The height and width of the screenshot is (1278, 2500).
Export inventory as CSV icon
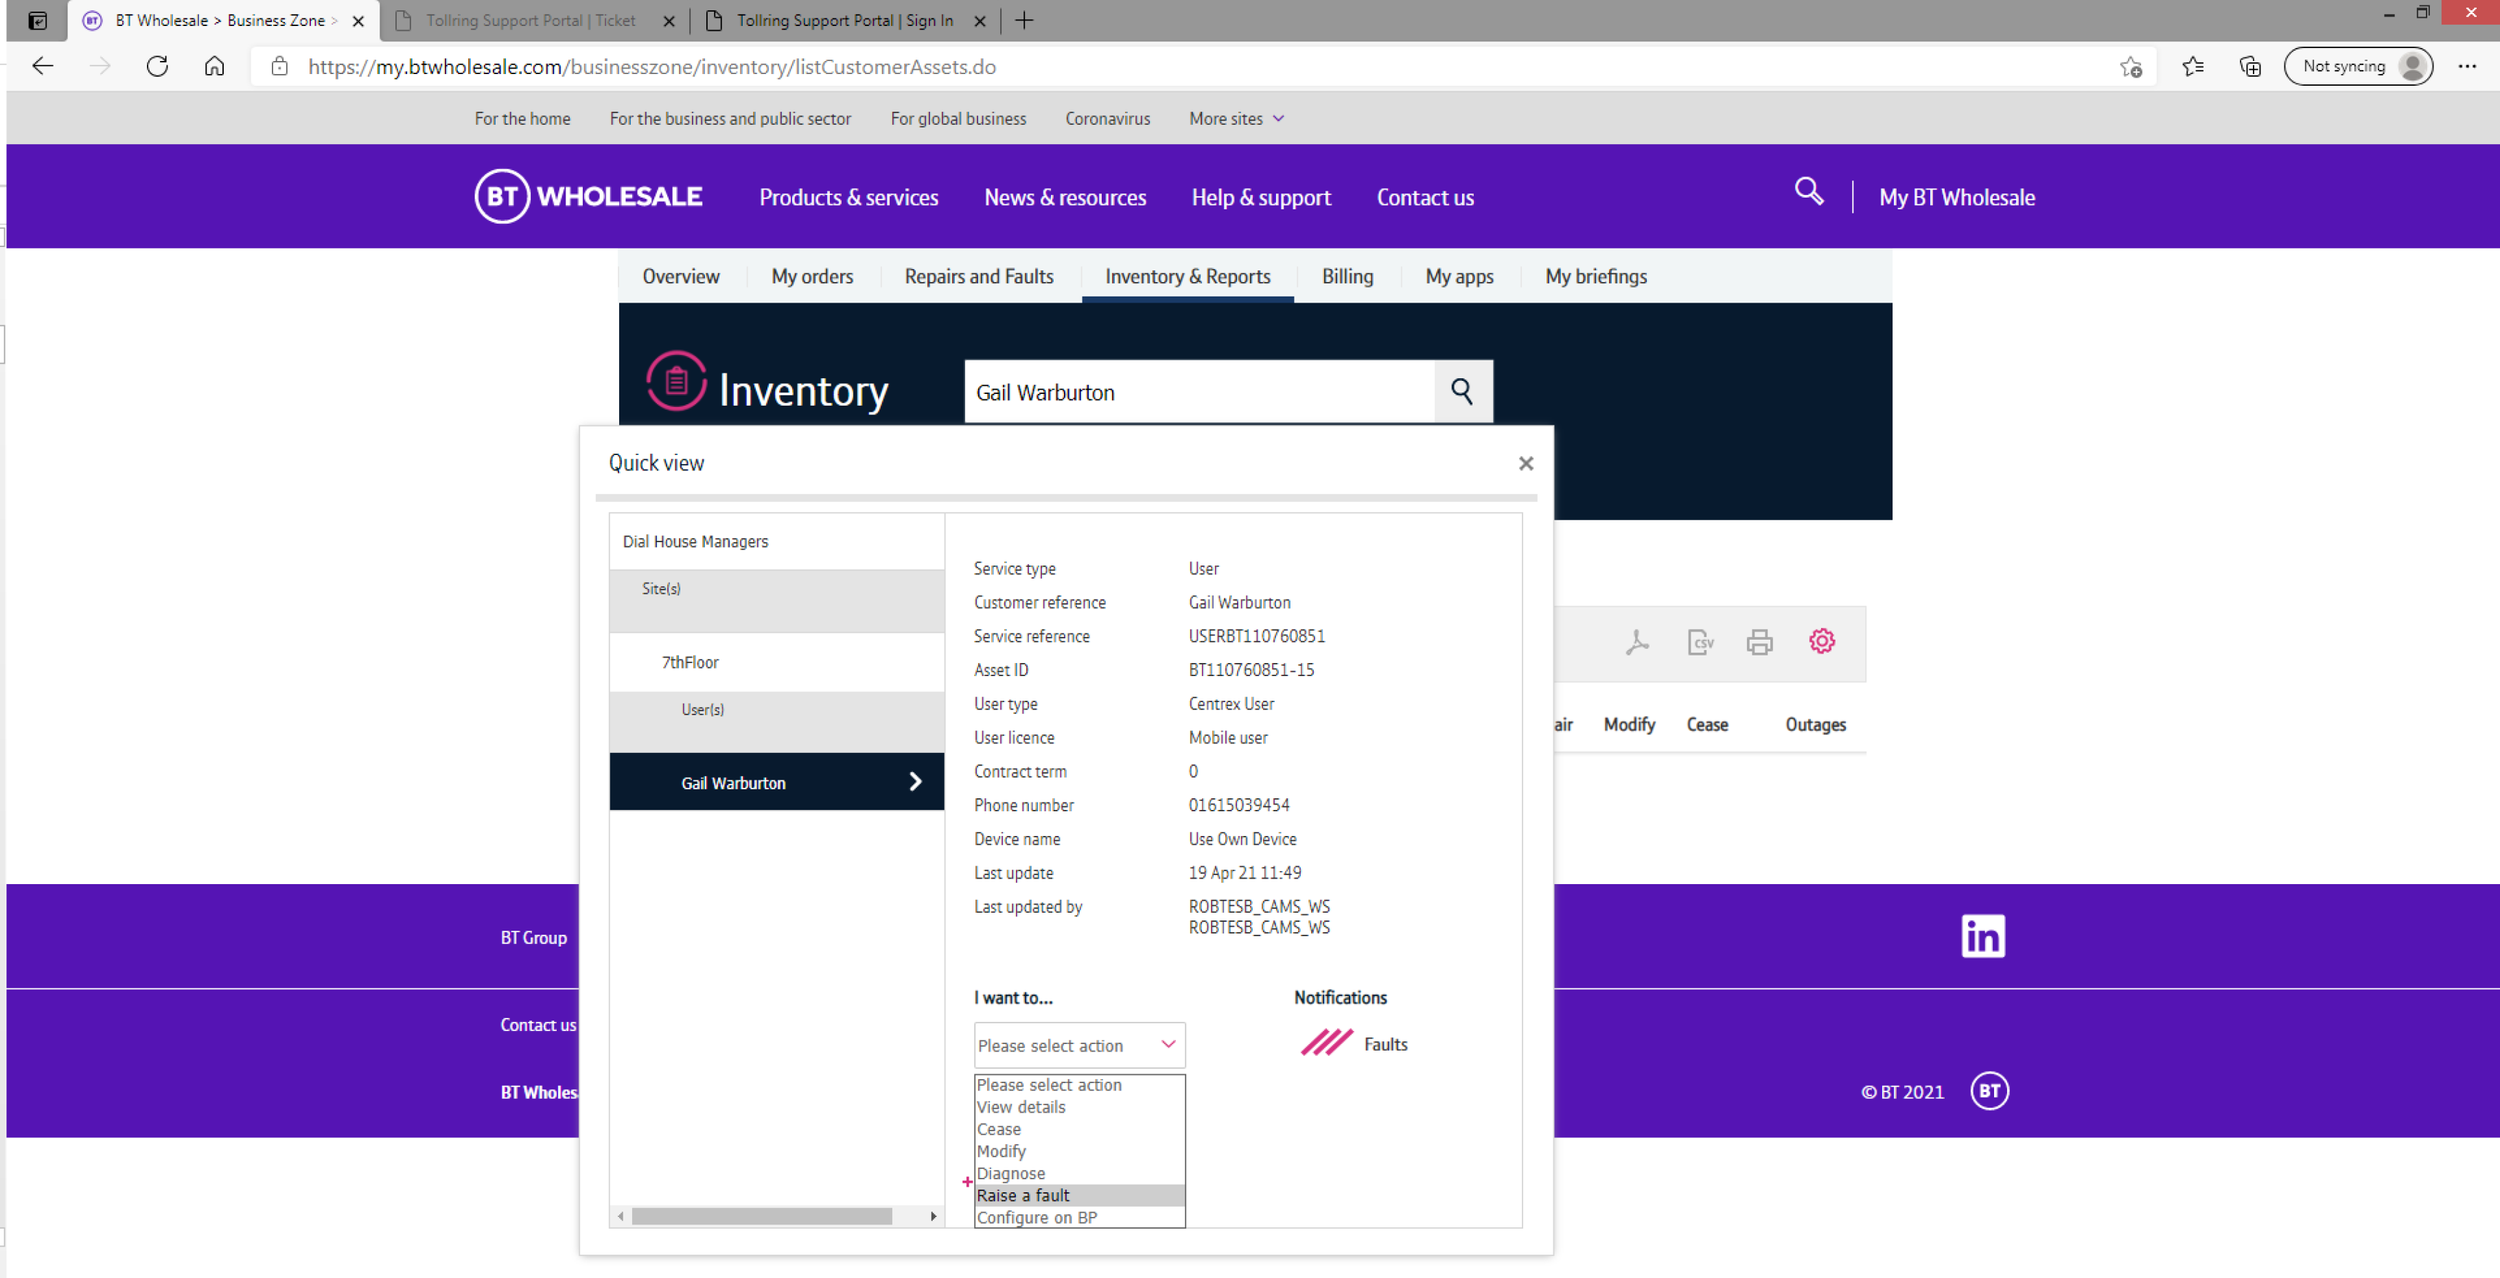(1700, 642)
